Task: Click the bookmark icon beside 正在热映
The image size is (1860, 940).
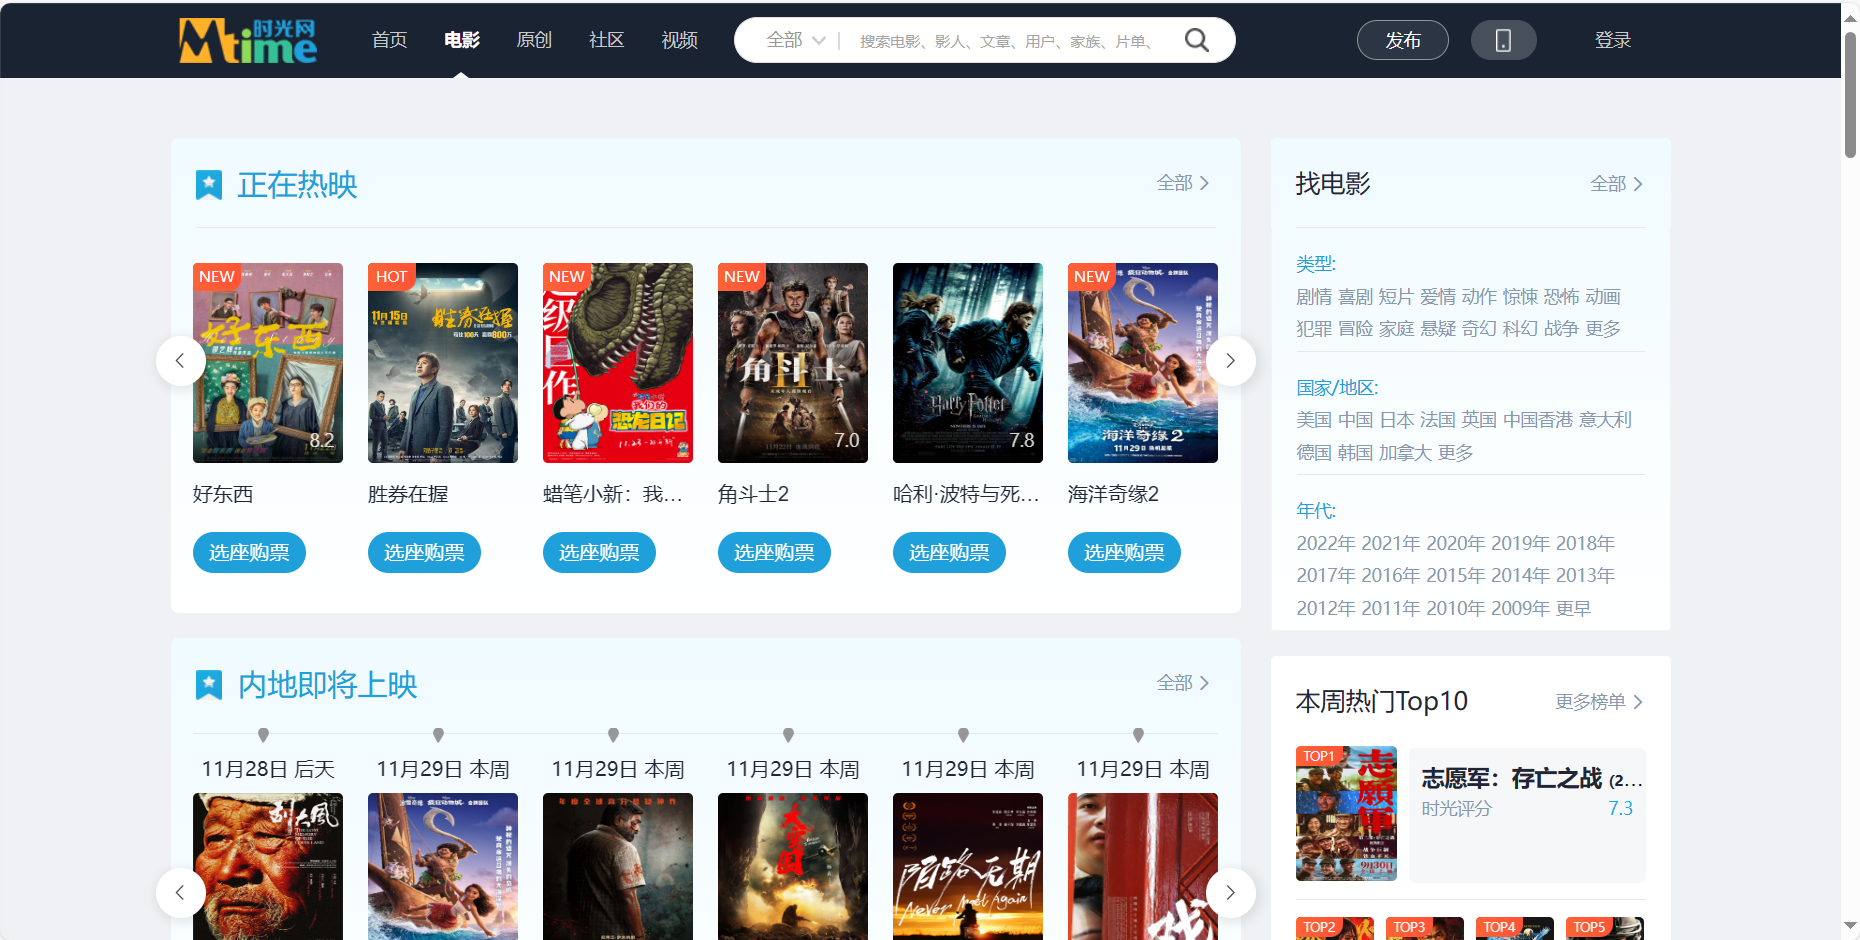Action: click(x=208, y=185)
